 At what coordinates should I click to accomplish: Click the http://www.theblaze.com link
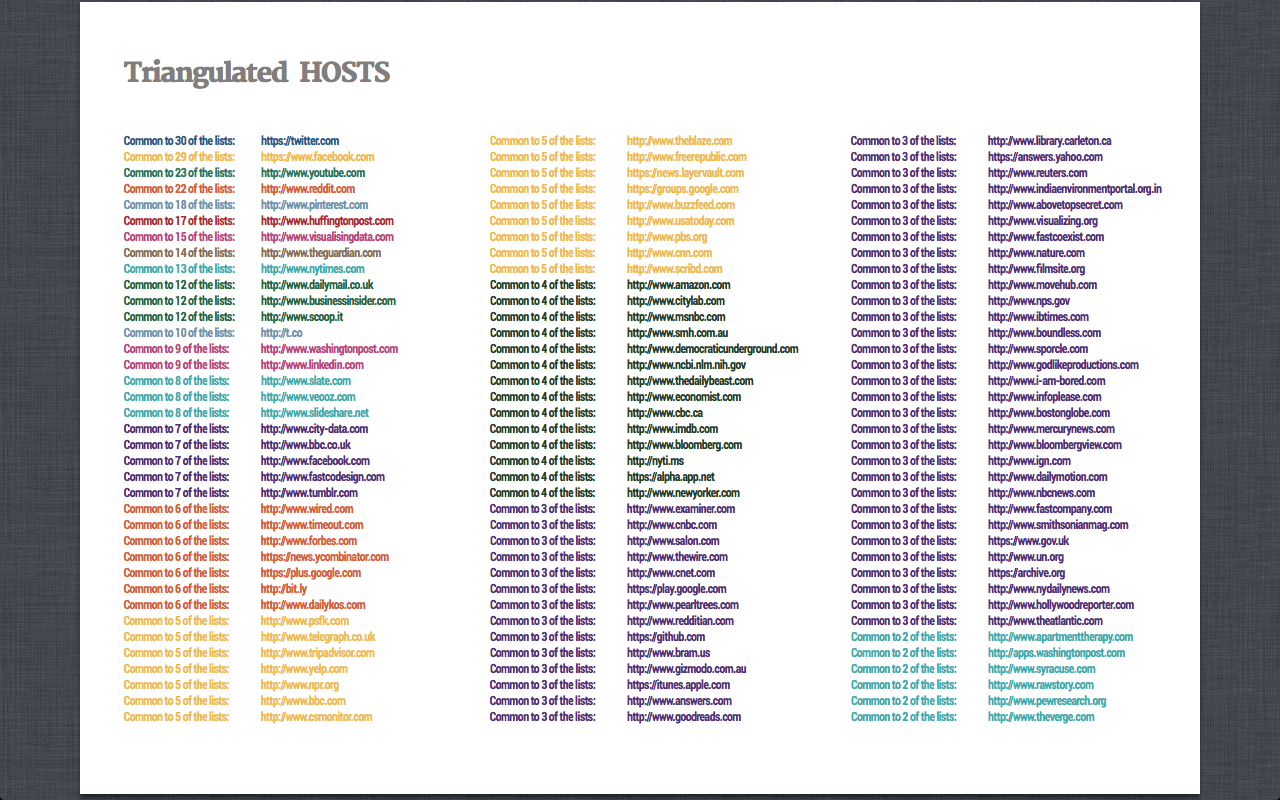680,141
